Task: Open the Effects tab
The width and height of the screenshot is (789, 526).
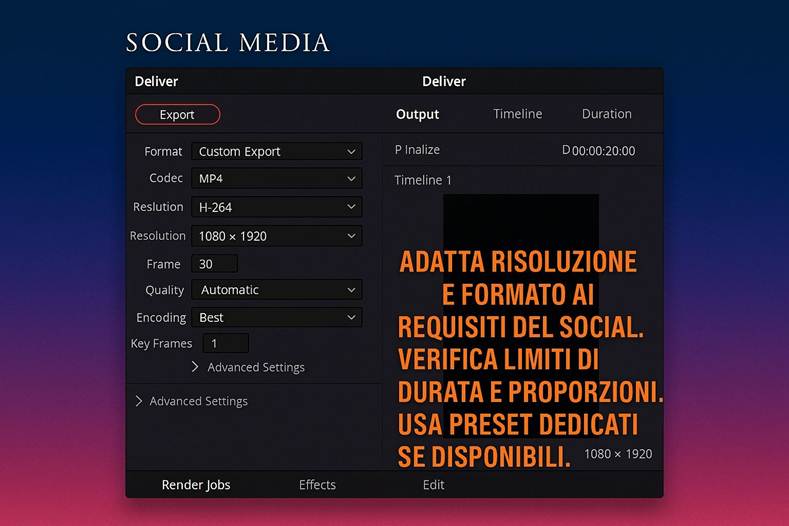Action: point(317,485)
